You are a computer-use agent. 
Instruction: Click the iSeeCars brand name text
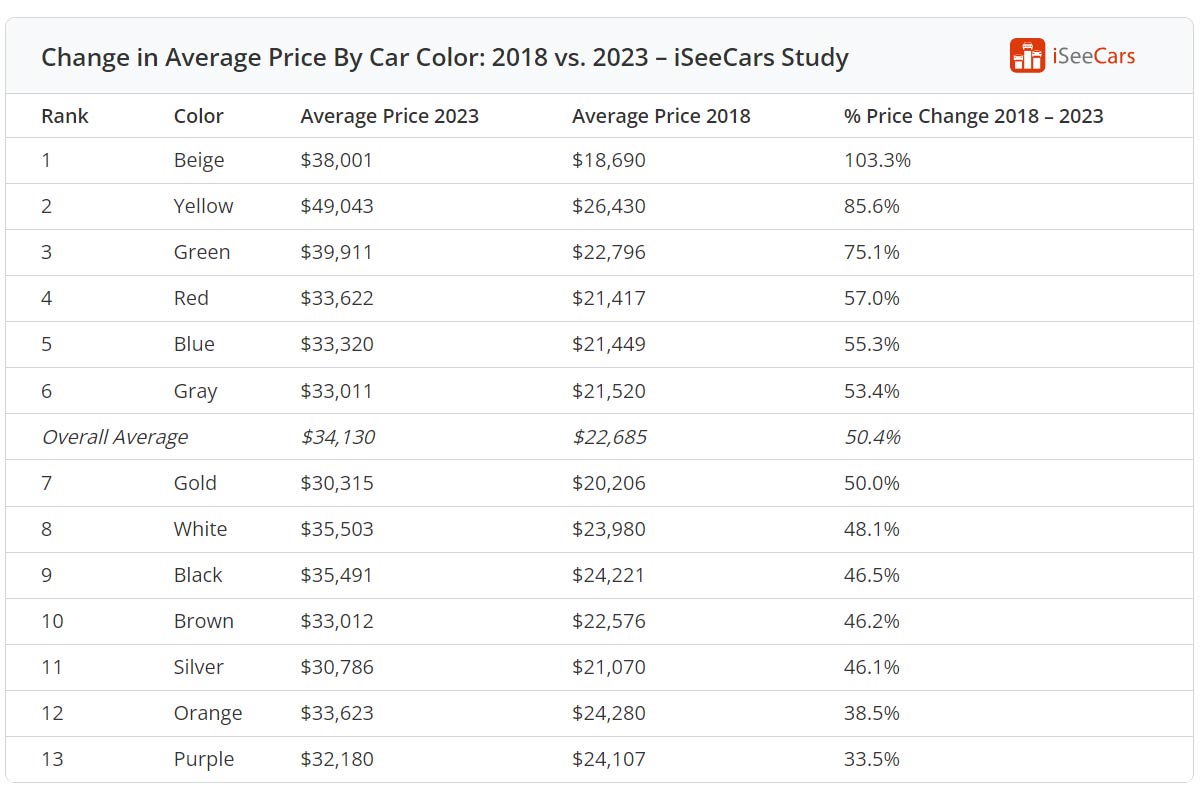coord(1093,56)
